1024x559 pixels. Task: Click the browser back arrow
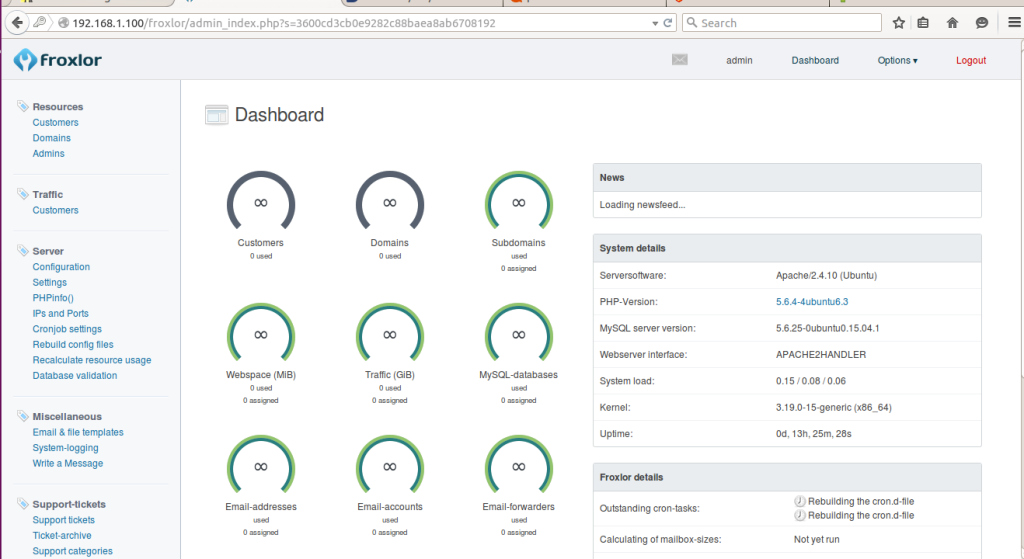tap(17, 23)
